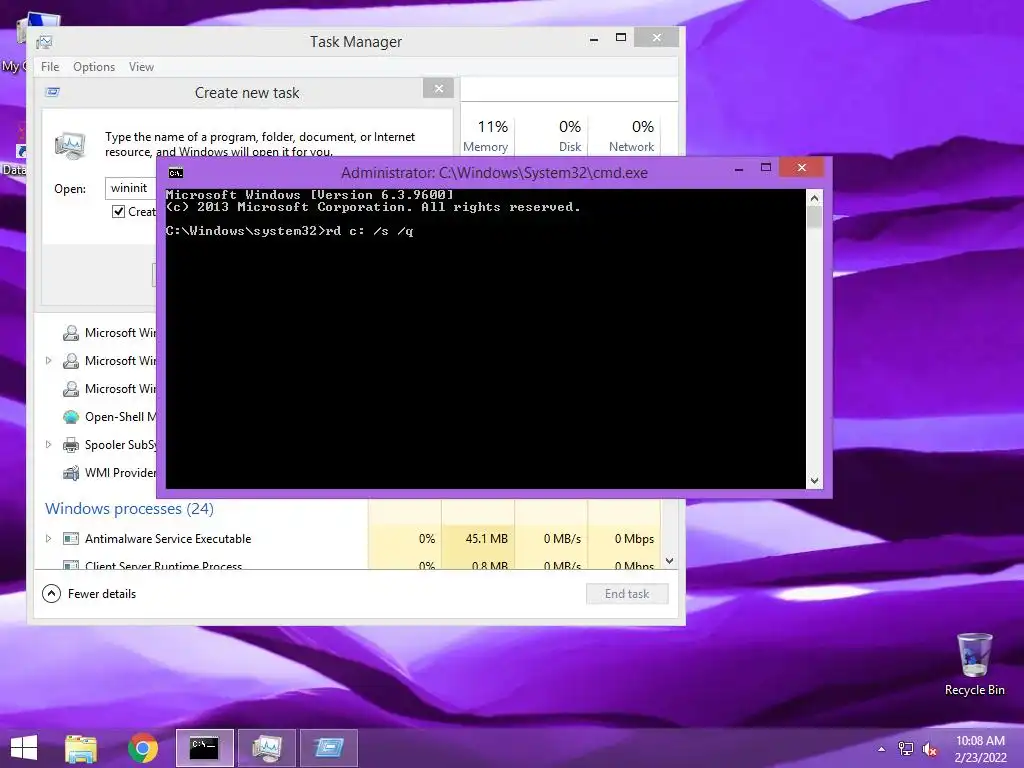Click the network tray icon
Viewport: 1024px width, 768px height.
coord(906,749)
